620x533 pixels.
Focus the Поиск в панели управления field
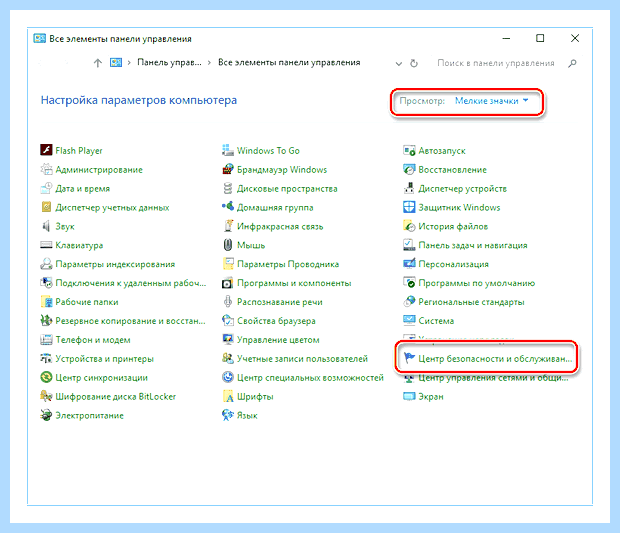point(496,63)
